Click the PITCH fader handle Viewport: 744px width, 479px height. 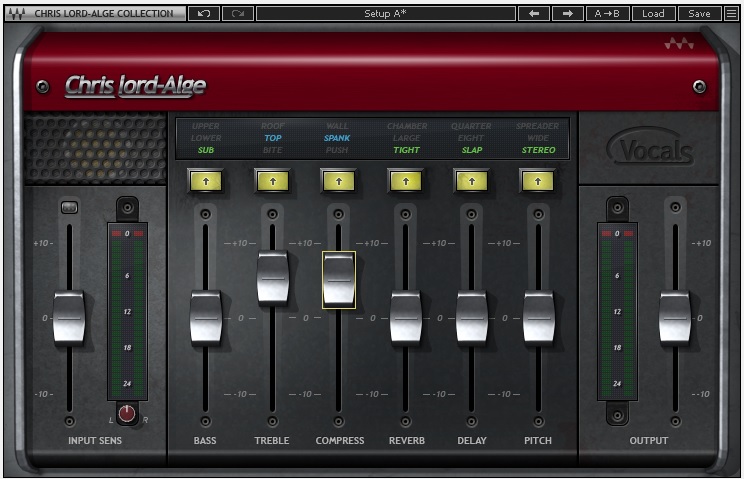[x=539, y=317]
